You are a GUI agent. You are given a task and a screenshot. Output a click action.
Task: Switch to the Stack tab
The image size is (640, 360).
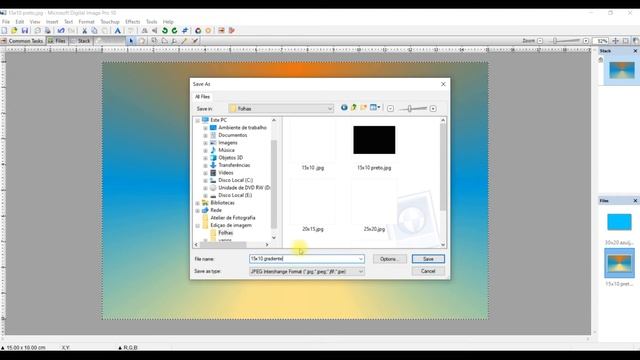pyautogui.click(x=81, y=41)
